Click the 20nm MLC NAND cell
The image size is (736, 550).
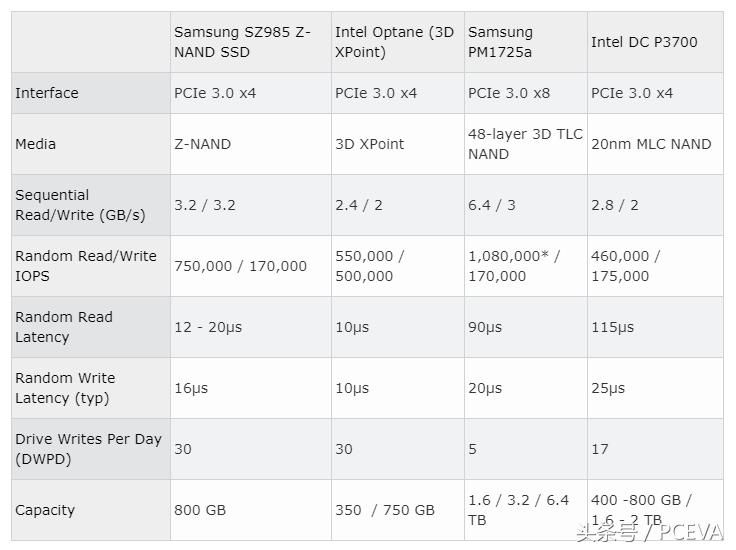tap(651, 144)
